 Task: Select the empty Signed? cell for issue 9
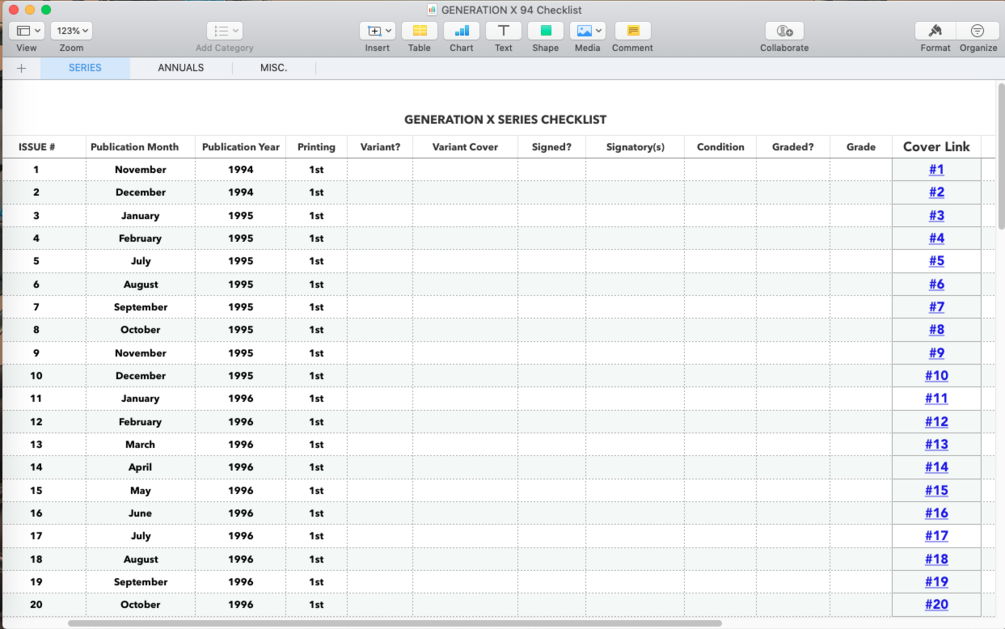pyautogui.click(x=551, y=353)
